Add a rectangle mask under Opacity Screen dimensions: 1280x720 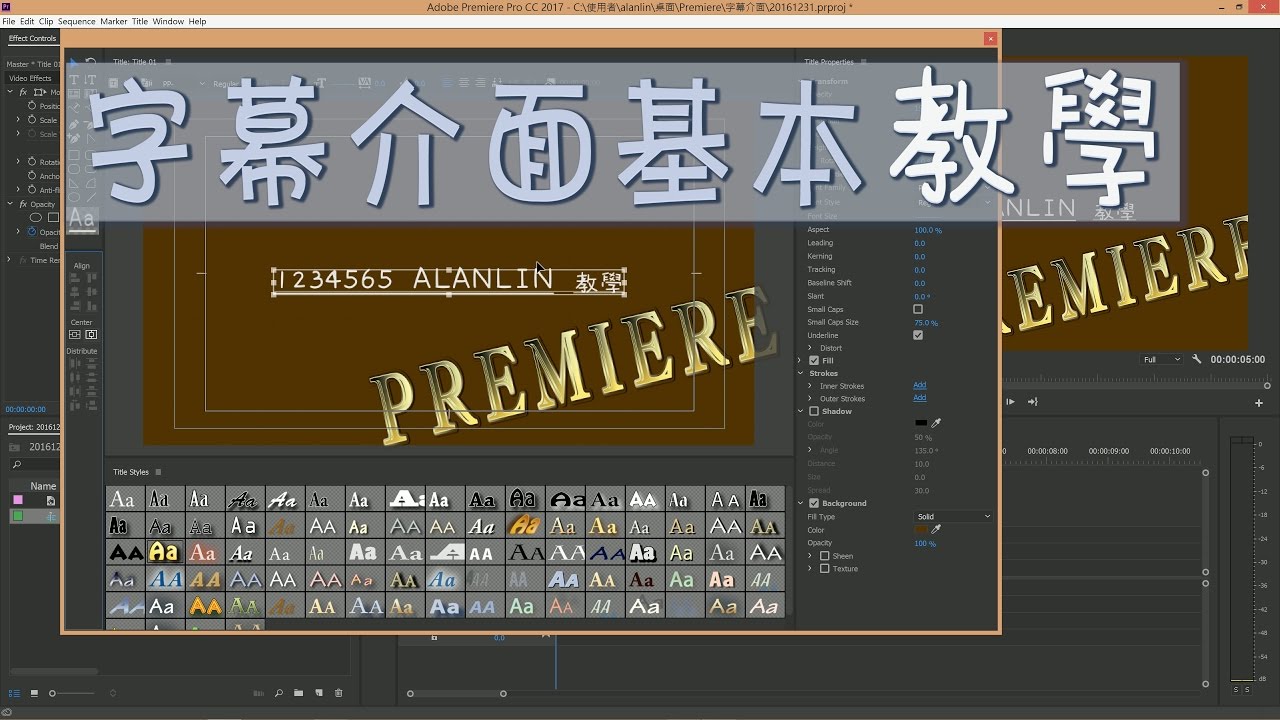pos(54,217)
